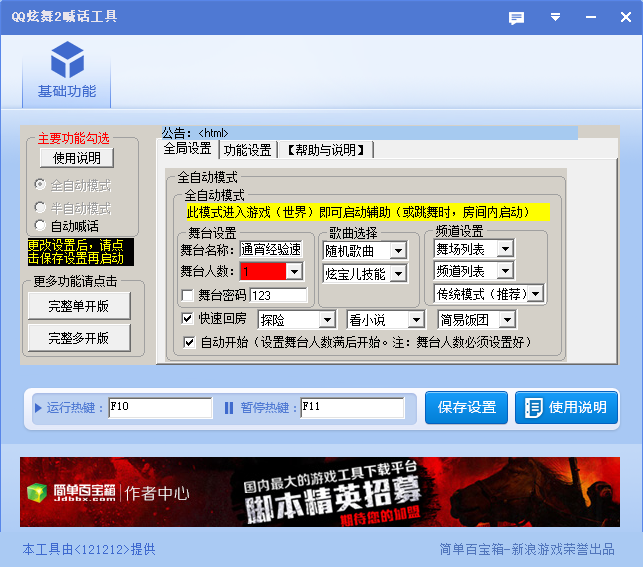Minimize the QQ炫舞2喊话工具 window
The height and width of the screenshot is (567, 643).
591,17
